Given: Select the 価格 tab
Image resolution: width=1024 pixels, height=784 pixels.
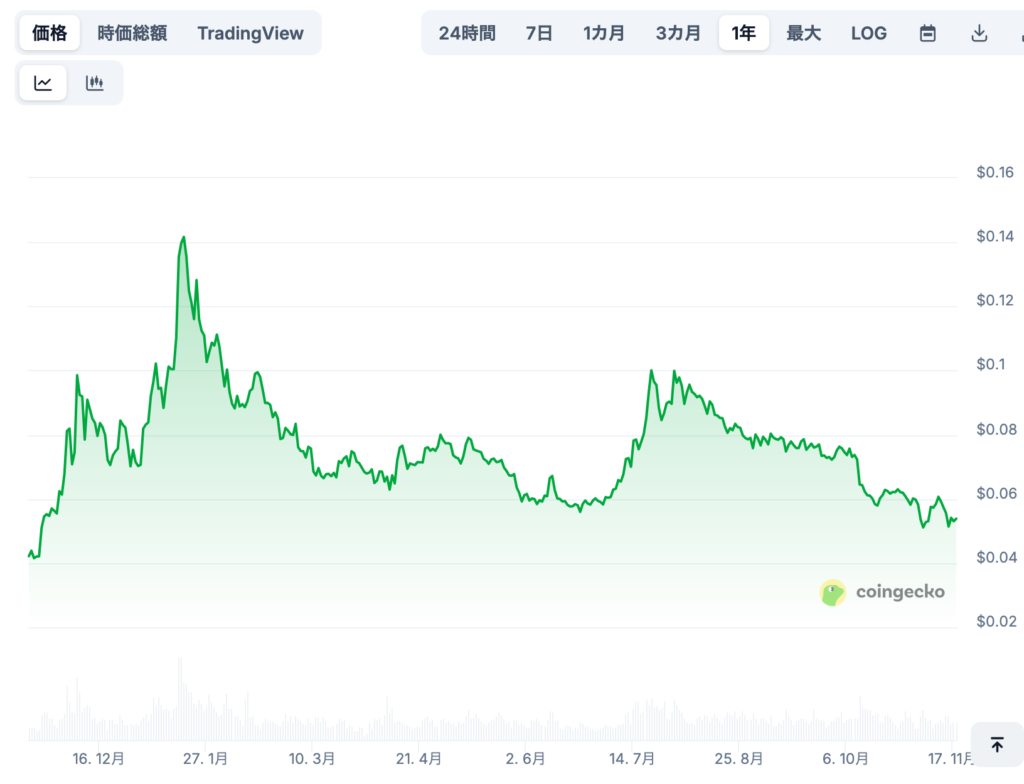Looking at the screenshot, I should point(48,32).
